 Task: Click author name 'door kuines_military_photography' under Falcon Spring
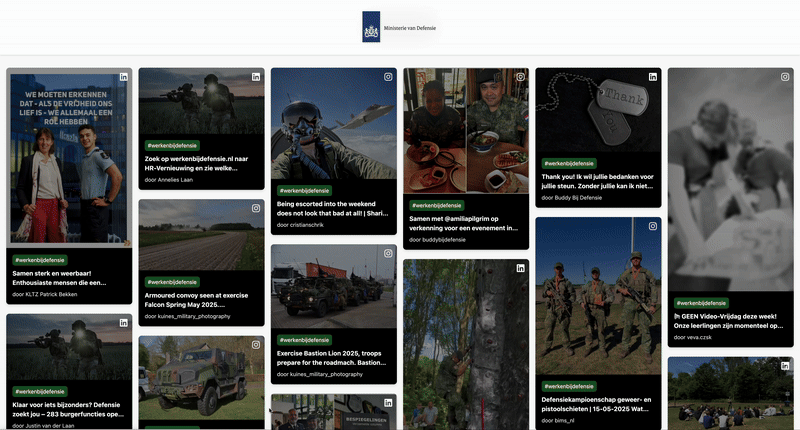[x=188, y=316]
